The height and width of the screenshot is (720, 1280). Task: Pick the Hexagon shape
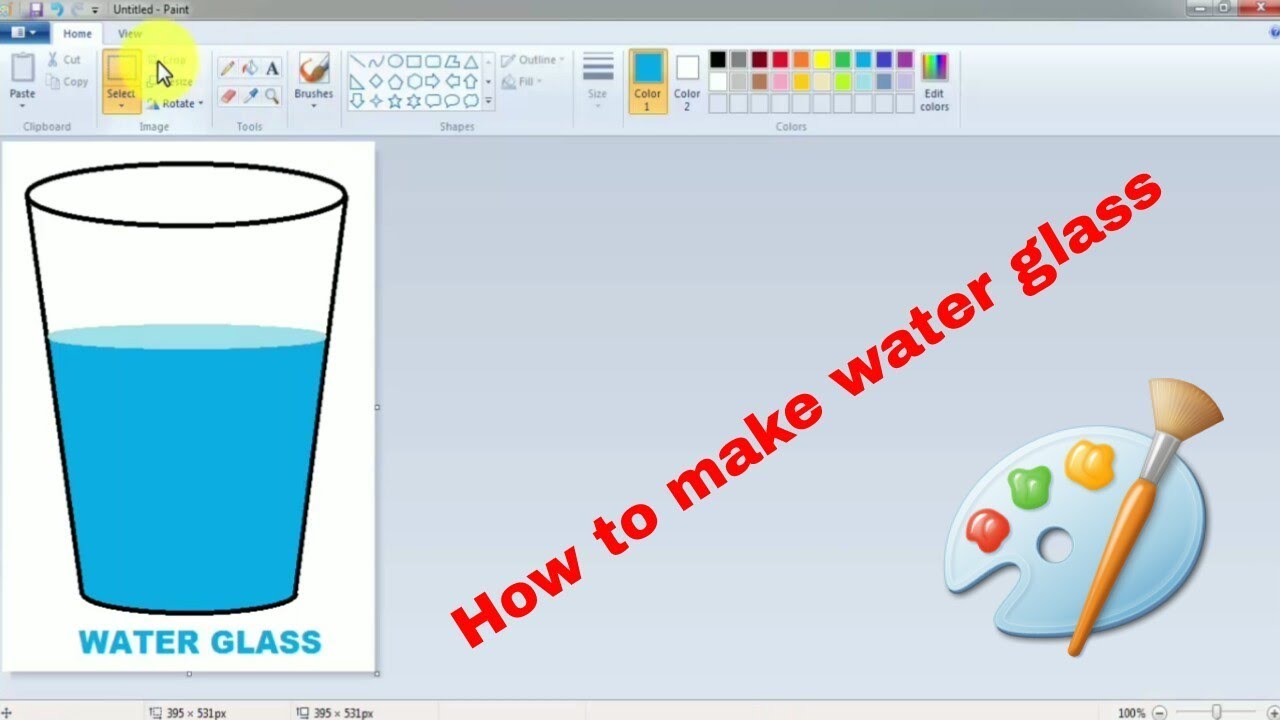(x=414, y=81)
